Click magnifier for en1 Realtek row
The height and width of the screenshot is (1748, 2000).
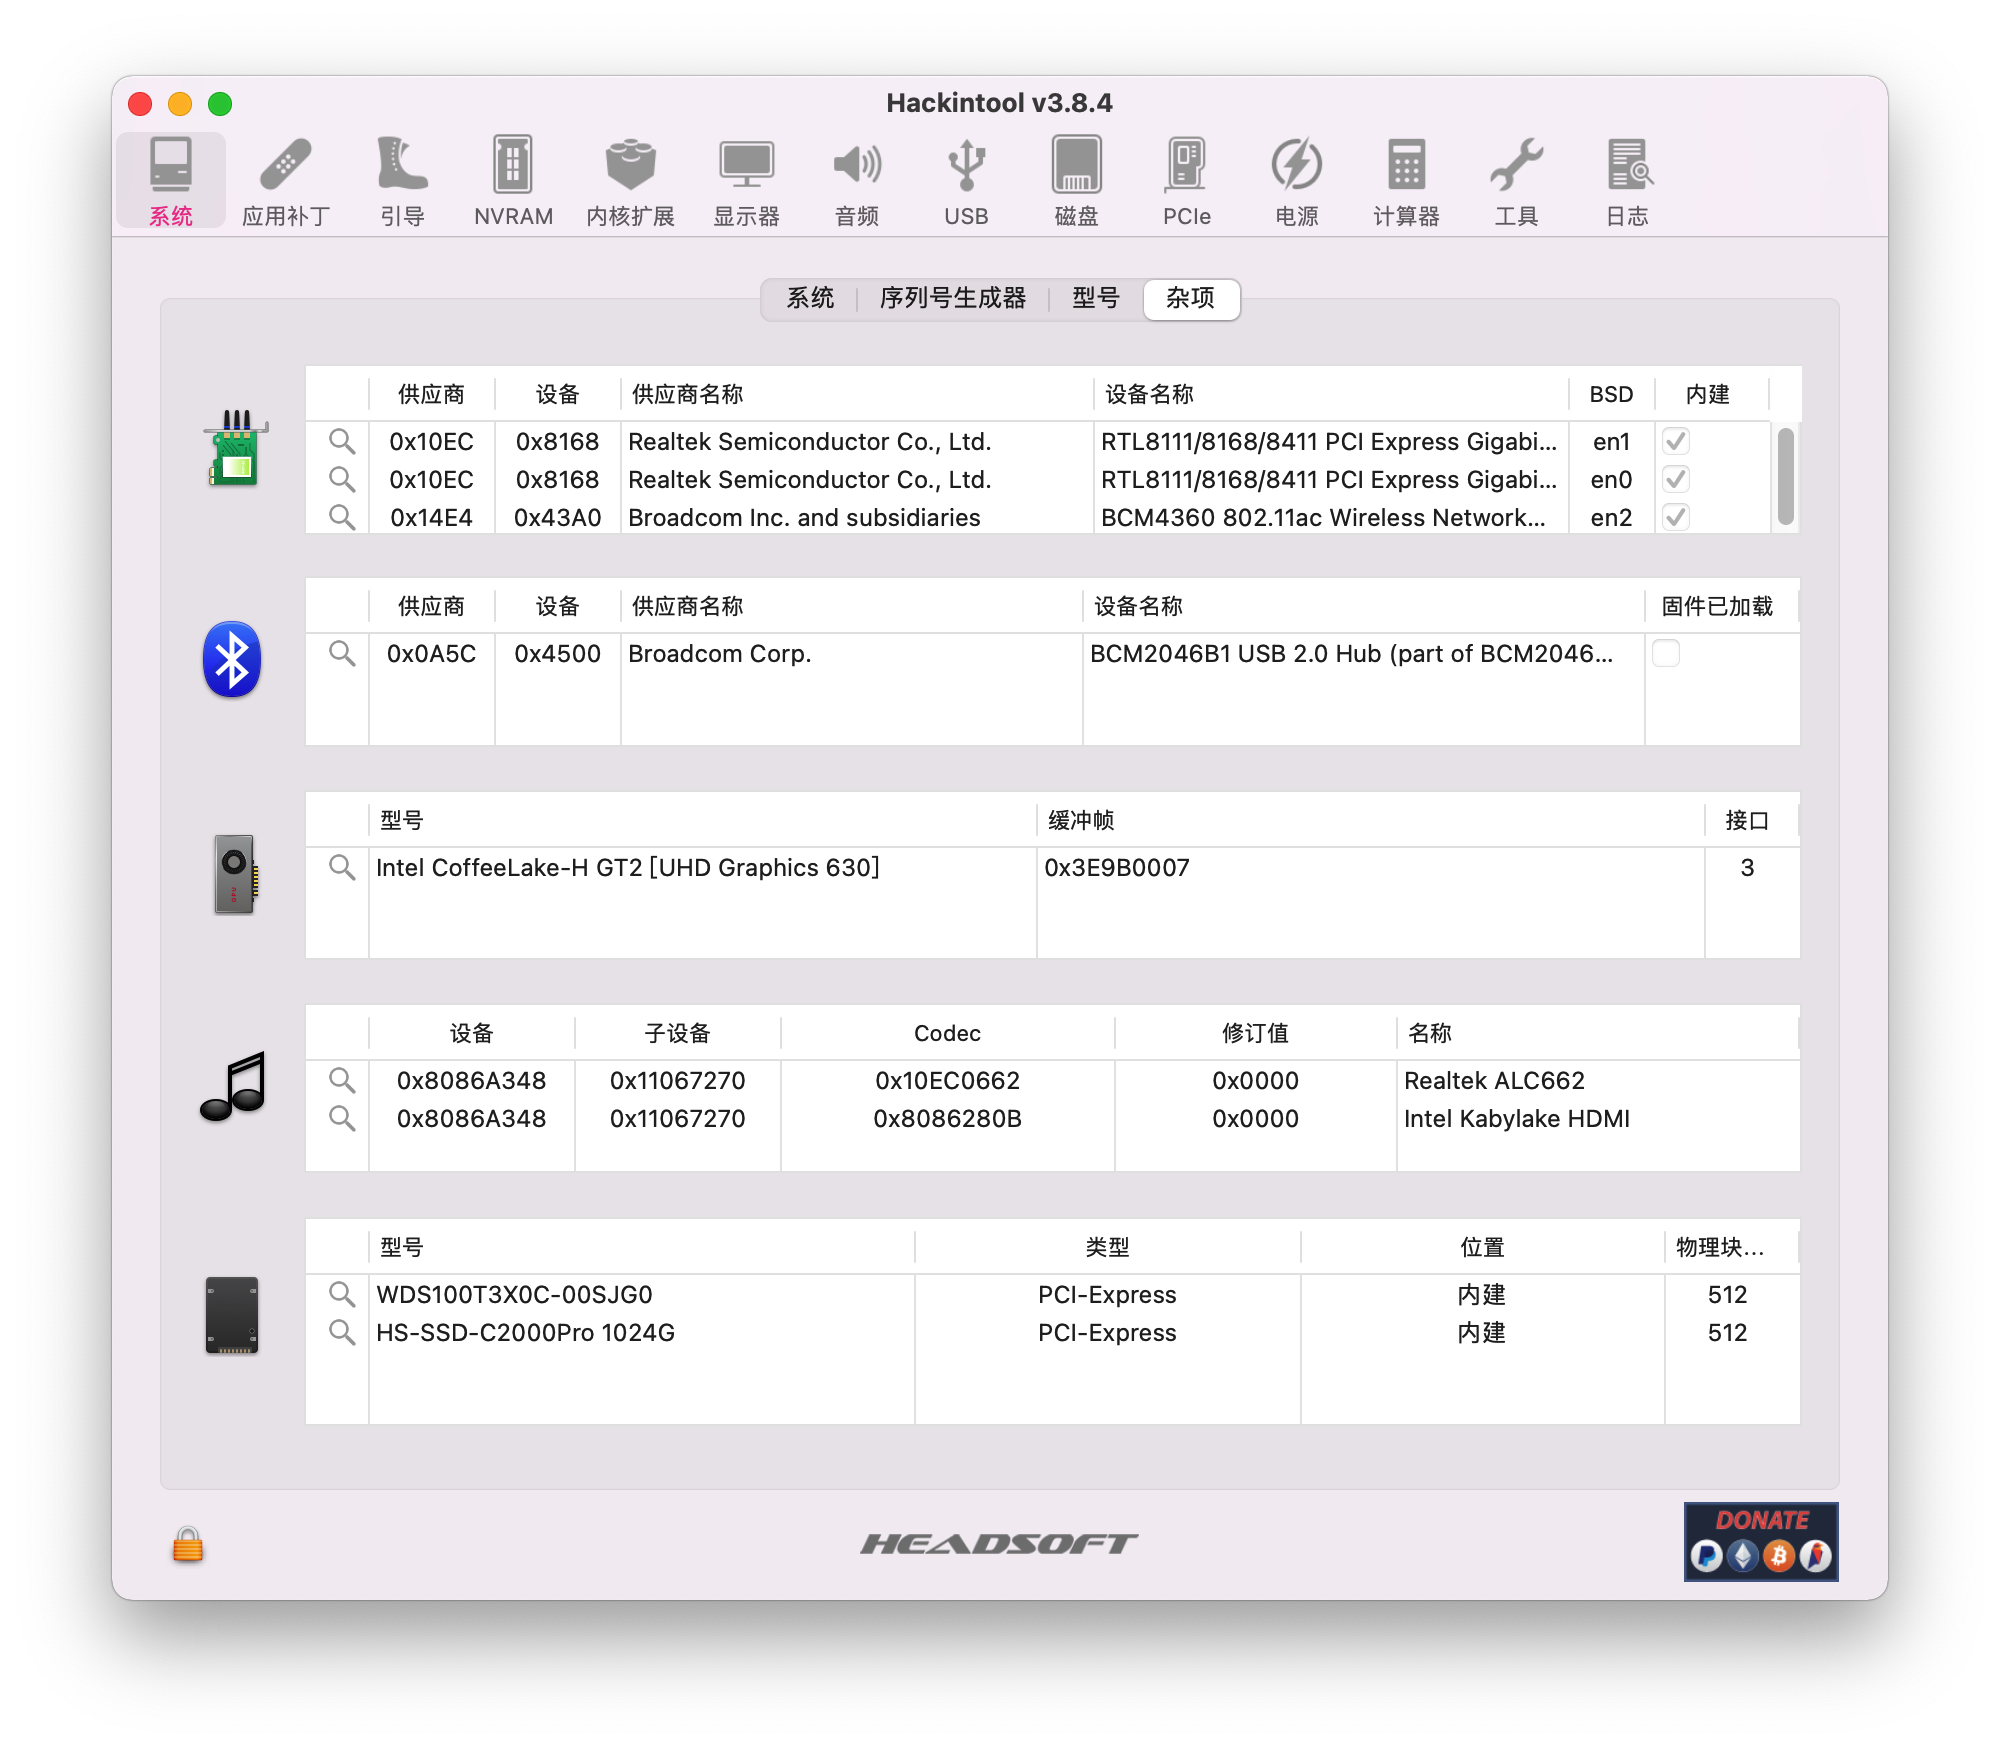(342, 441)
